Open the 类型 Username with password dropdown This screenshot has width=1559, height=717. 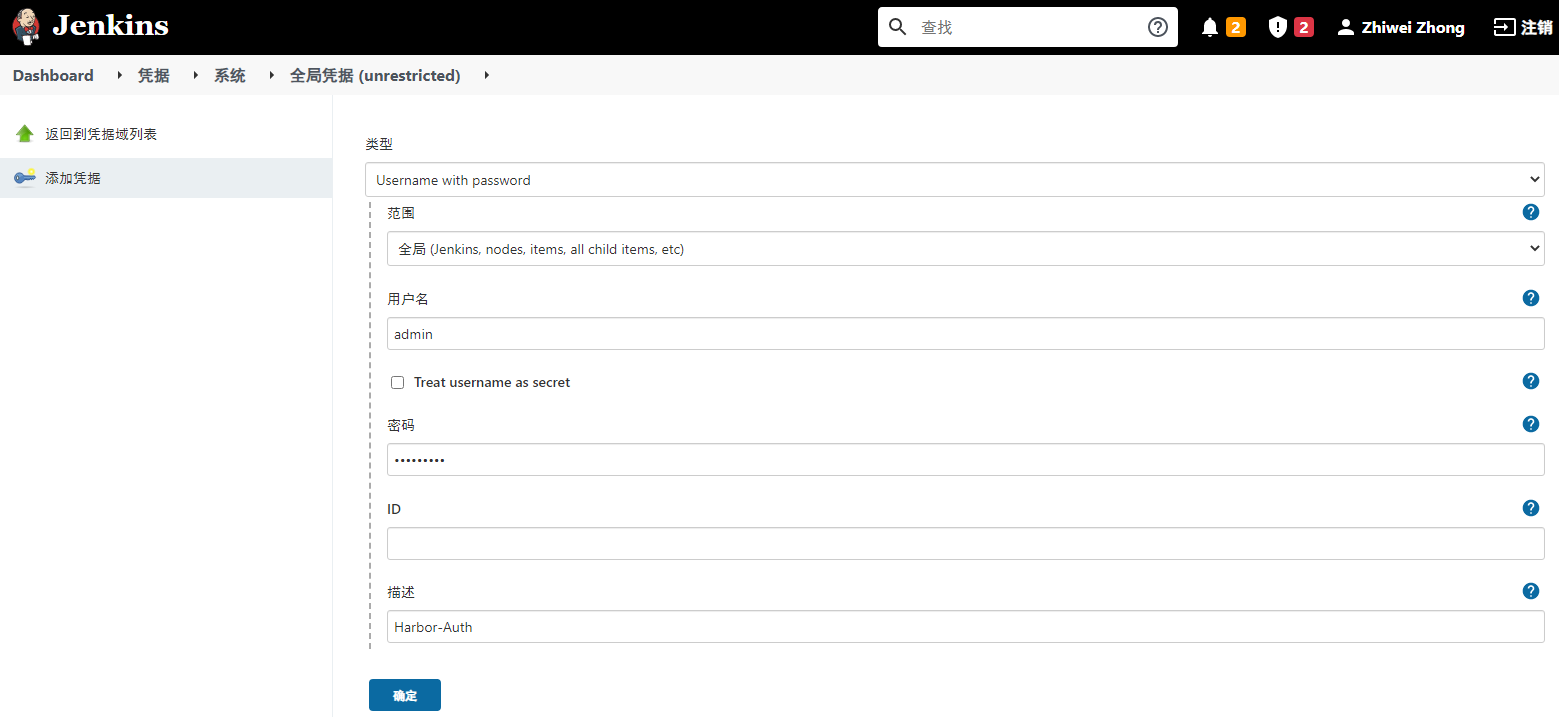coord(954,180)
